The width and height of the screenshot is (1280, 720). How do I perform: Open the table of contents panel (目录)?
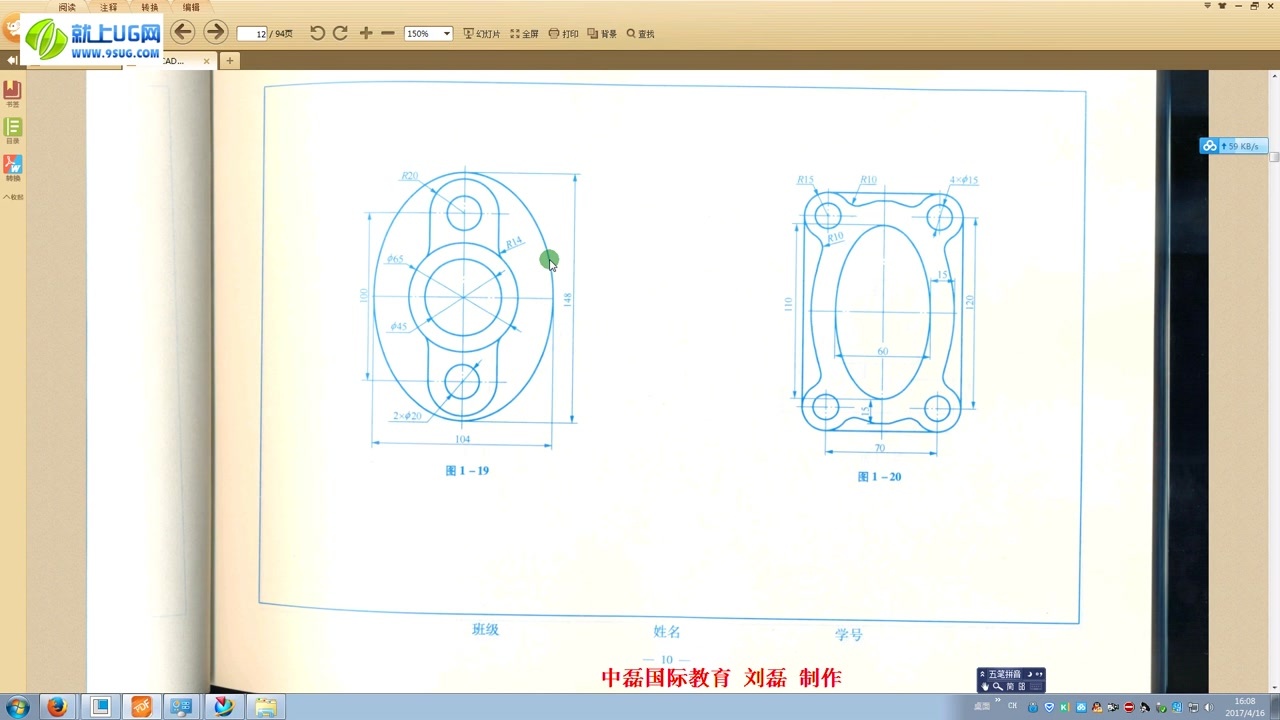12,130
